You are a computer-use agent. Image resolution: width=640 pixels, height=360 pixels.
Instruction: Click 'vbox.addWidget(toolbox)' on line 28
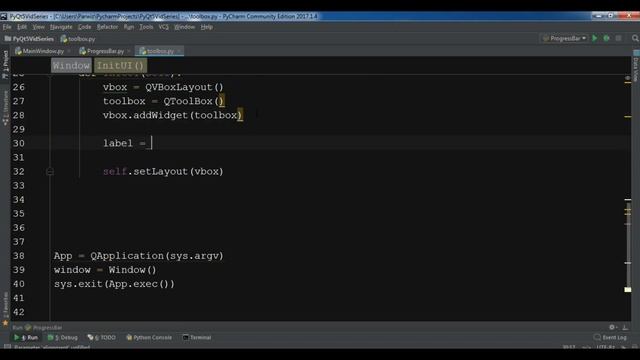coord(172,116)
